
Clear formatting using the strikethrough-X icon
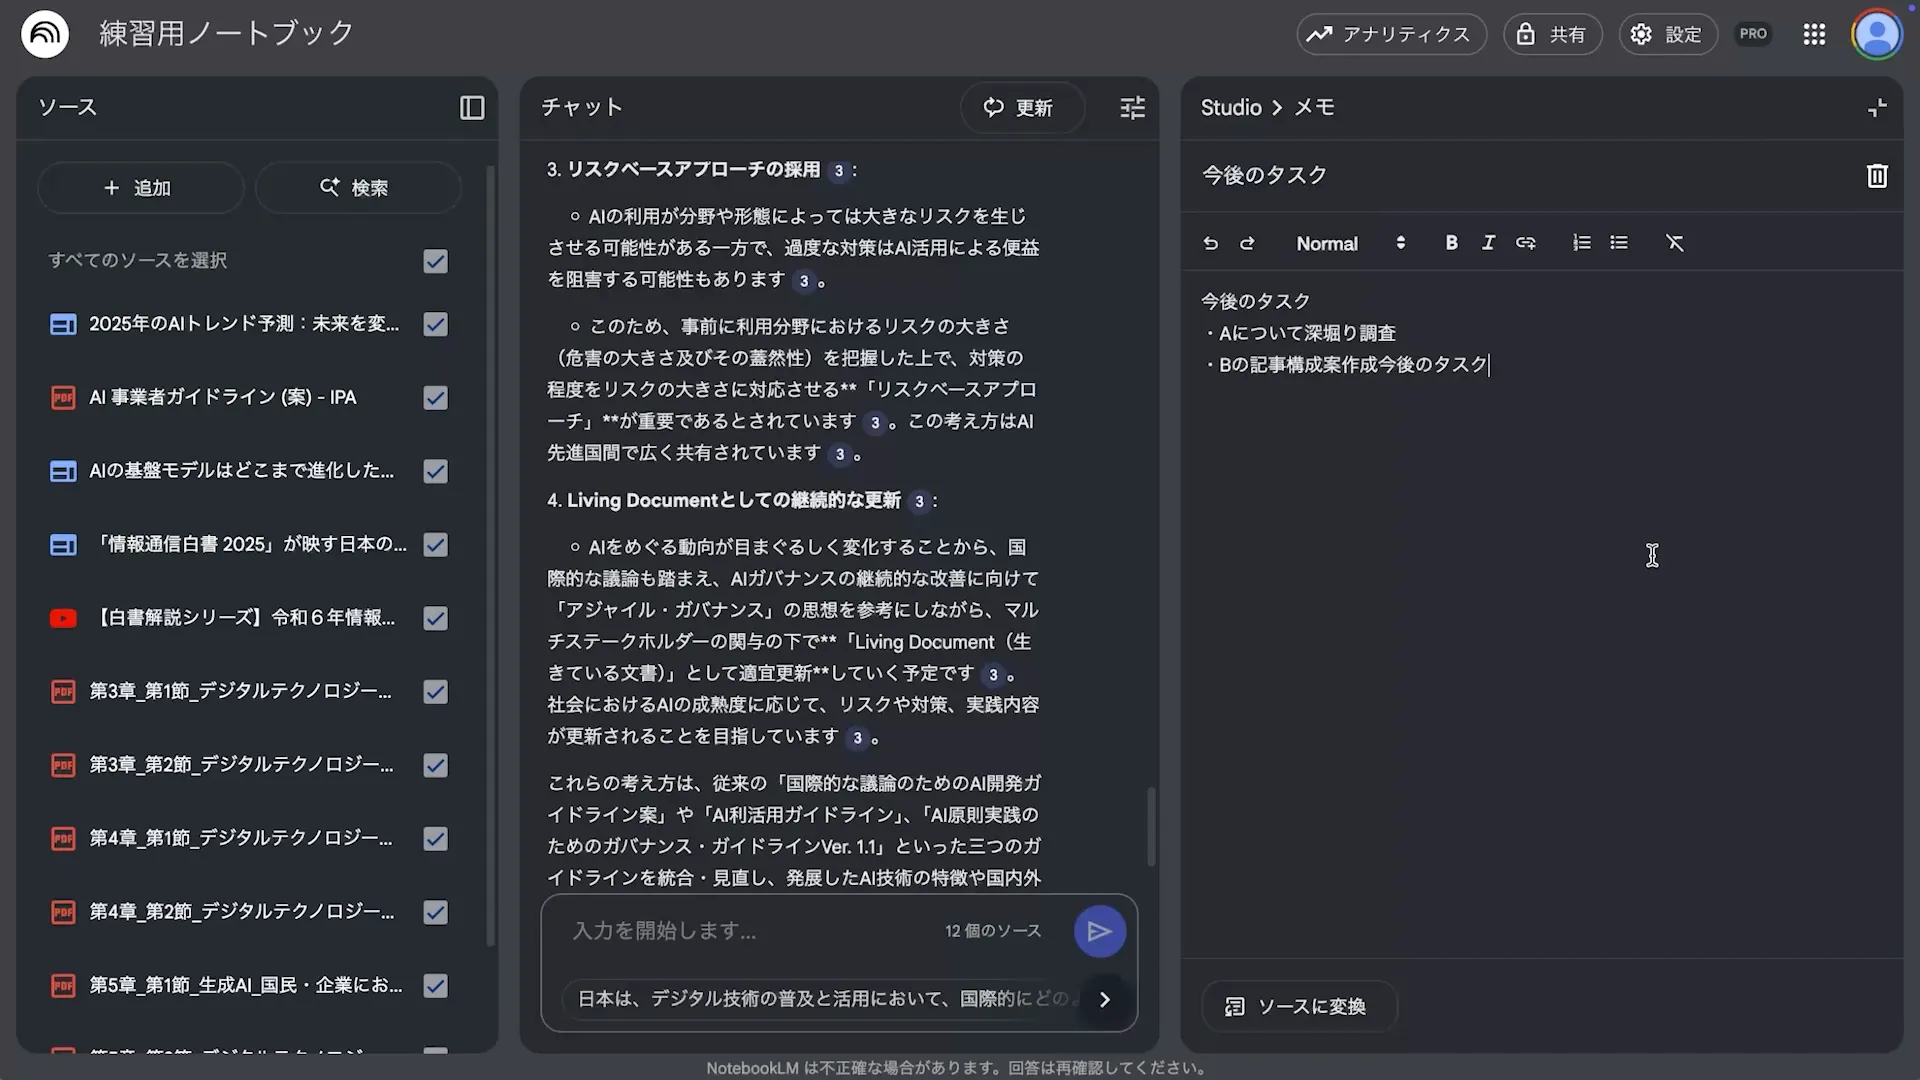pyautogui.click(x=1675, y=243)
